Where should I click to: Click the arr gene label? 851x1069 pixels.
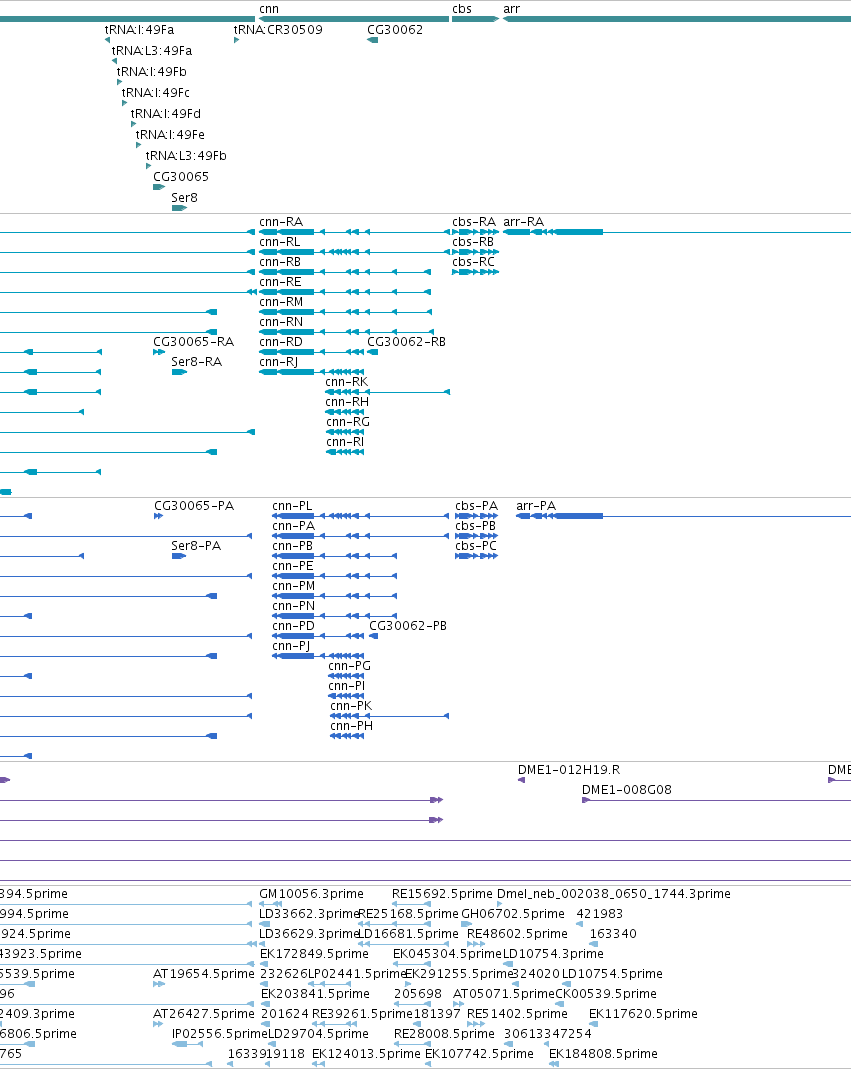(x=511, y=9)
